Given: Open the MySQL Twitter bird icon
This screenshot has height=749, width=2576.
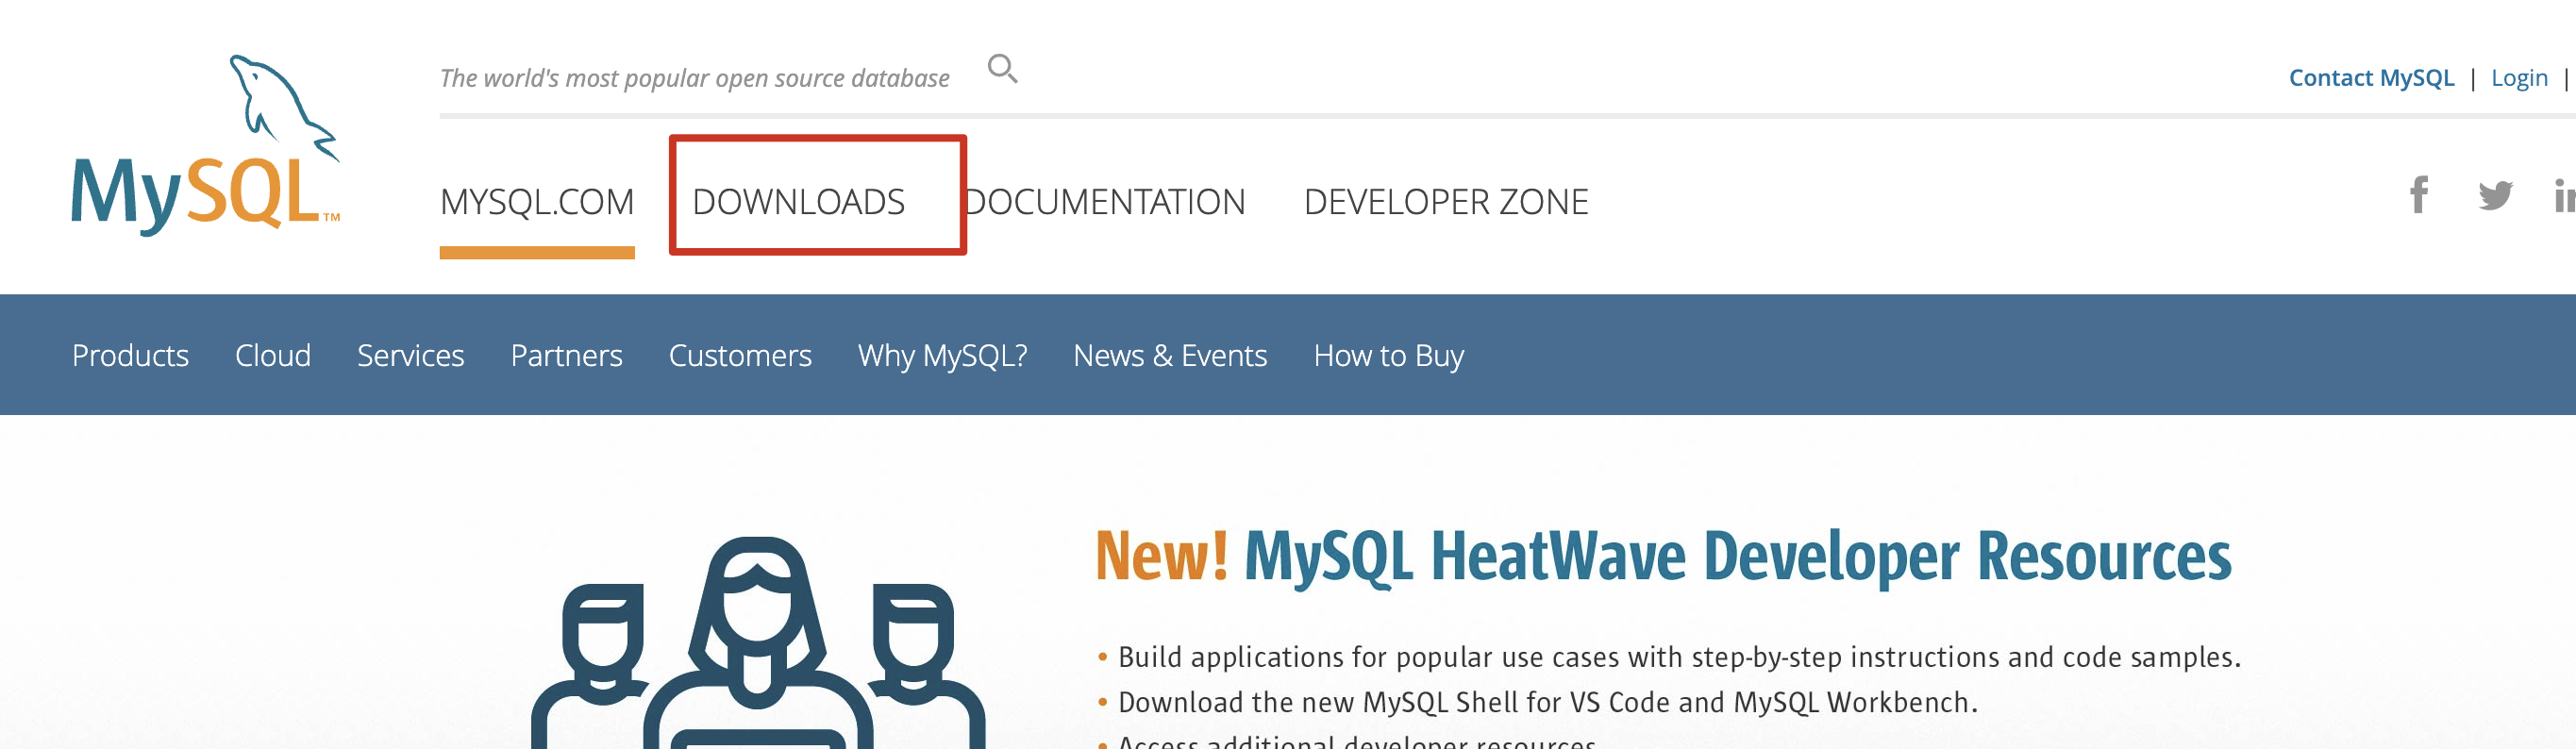Looking at the screenshot, I should pos(2496,196).
